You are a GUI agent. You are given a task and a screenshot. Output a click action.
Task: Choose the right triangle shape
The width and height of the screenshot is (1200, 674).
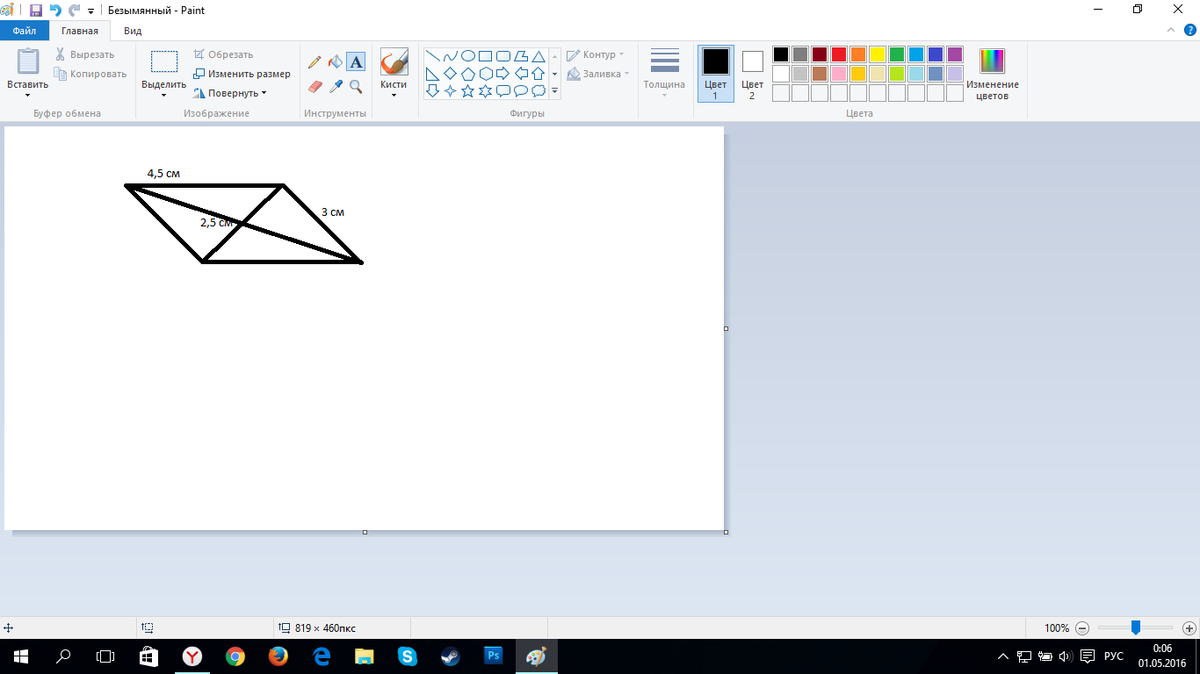[432, 73]
